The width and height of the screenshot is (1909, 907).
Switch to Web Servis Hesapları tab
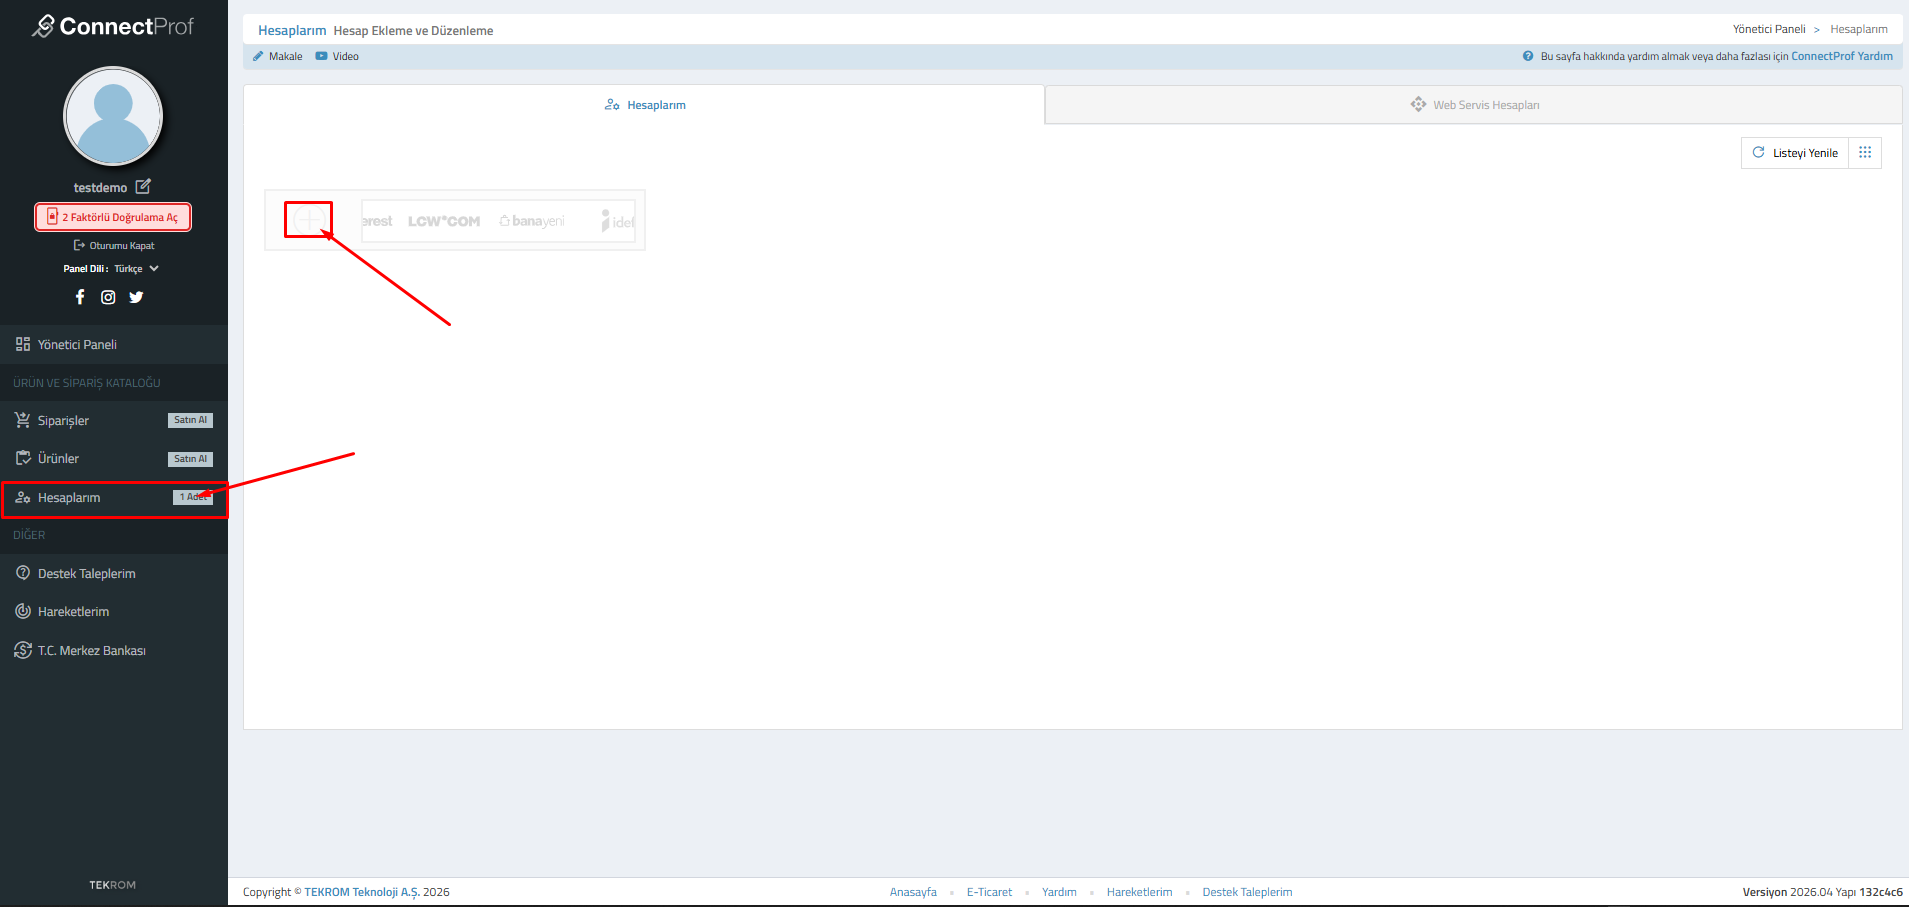pos(1474,105)
